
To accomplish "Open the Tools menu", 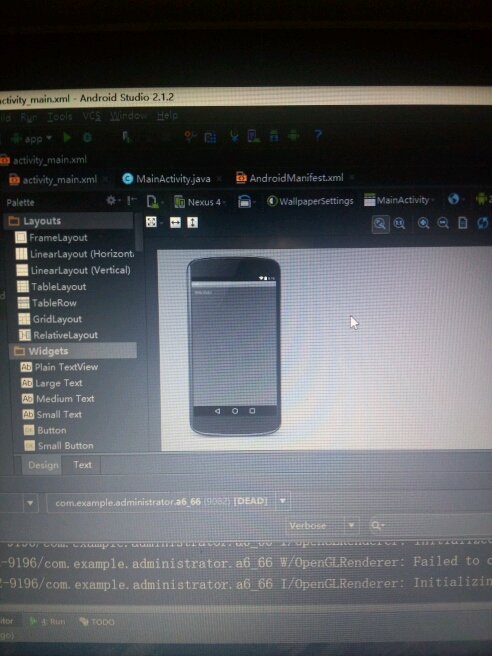I will click(59, 117).
